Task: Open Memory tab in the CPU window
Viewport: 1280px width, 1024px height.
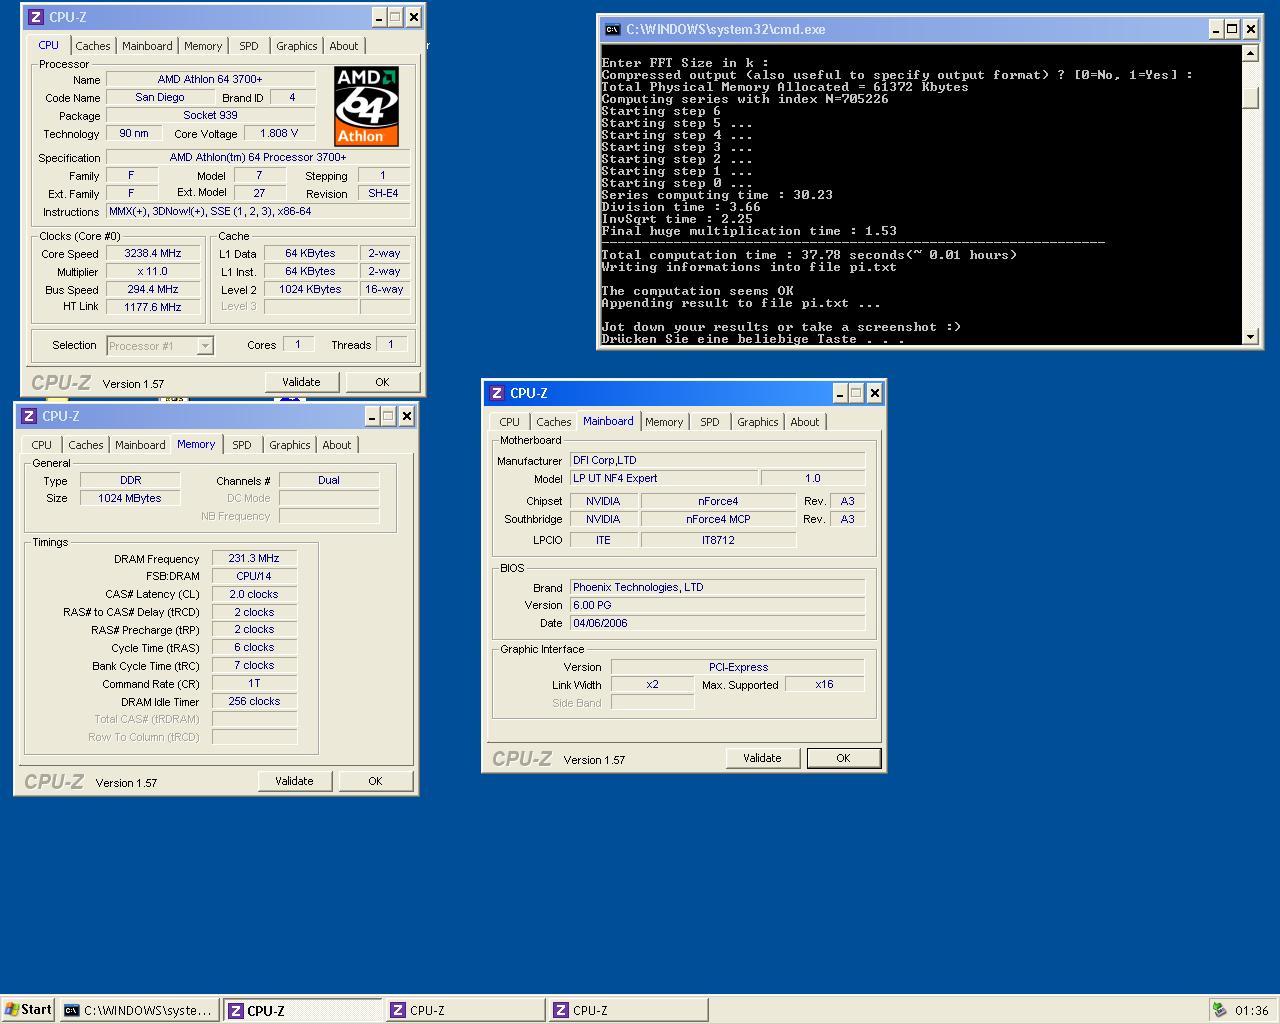Action: tap(203, 46)
